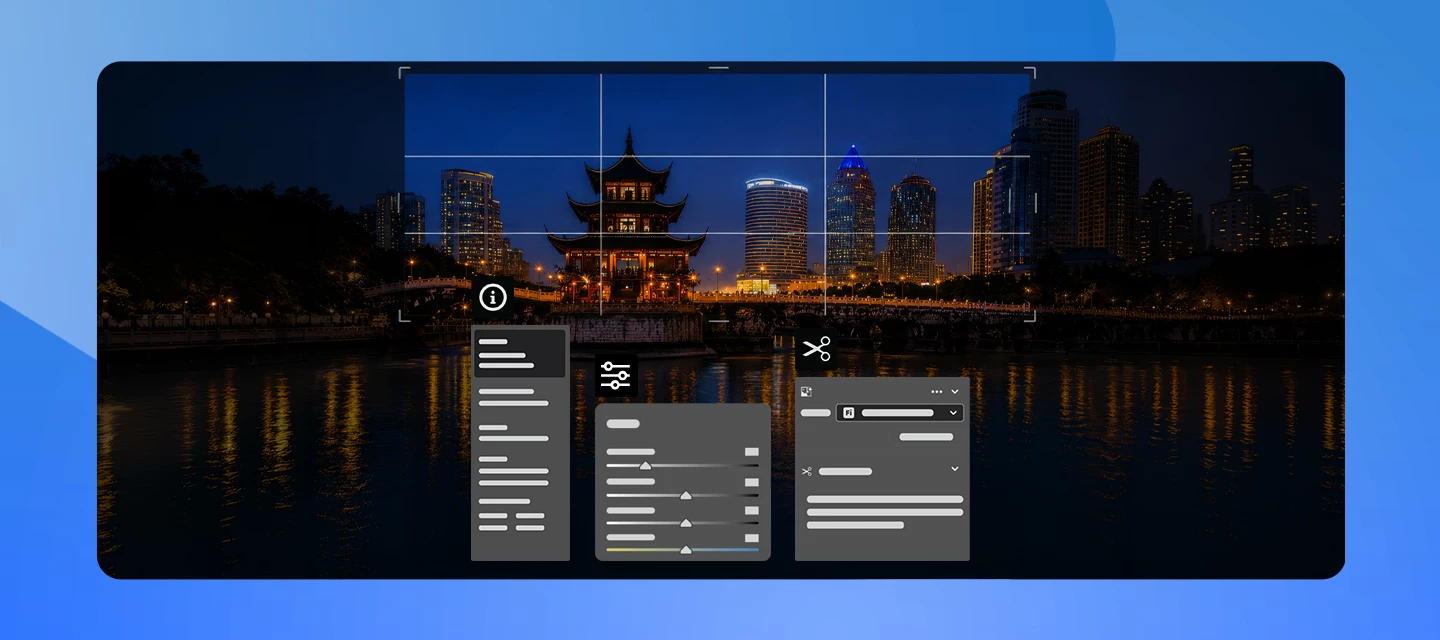This screenshot has width=1440, height=640.
Task: Click the second slider's handle
Action: point(686,495)
